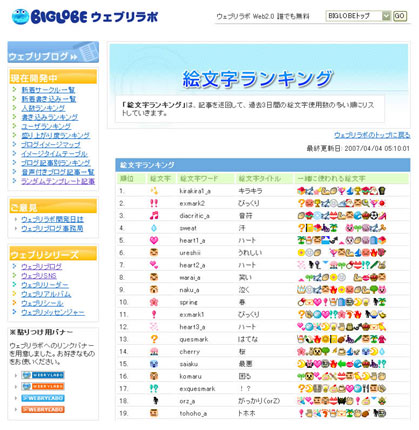Image resolution: width=419 pixels, height=430 pixels.
Task: Click the GO button
Action: tap(399, 16)
